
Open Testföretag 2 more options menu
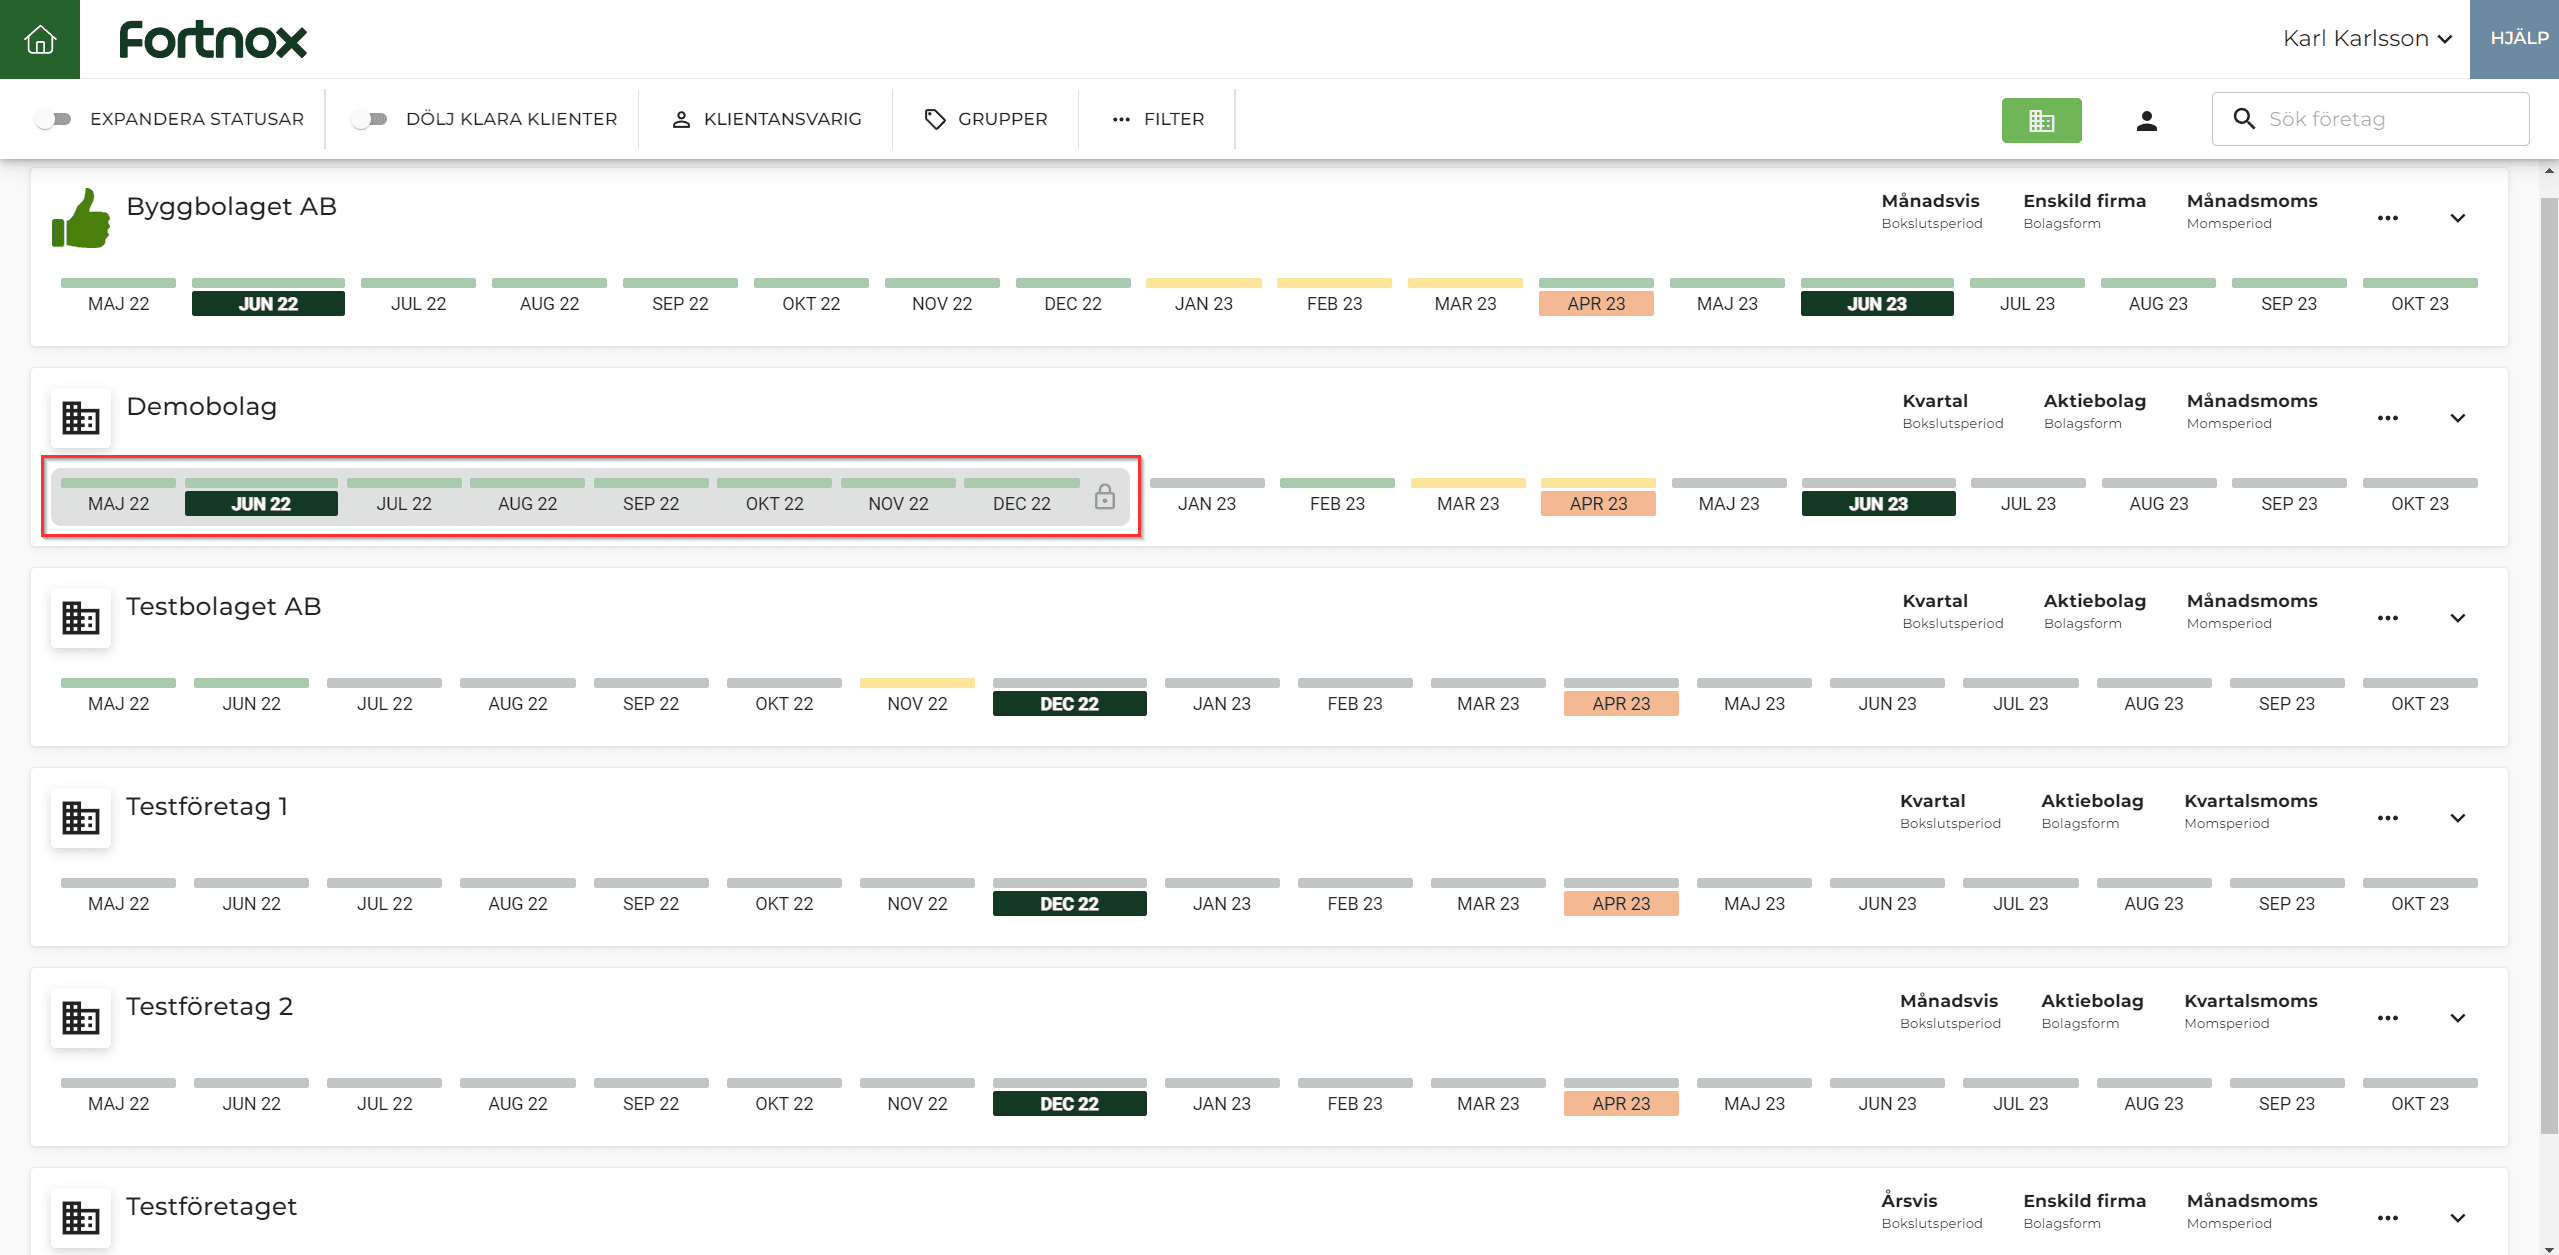tap(2388, 1018)
